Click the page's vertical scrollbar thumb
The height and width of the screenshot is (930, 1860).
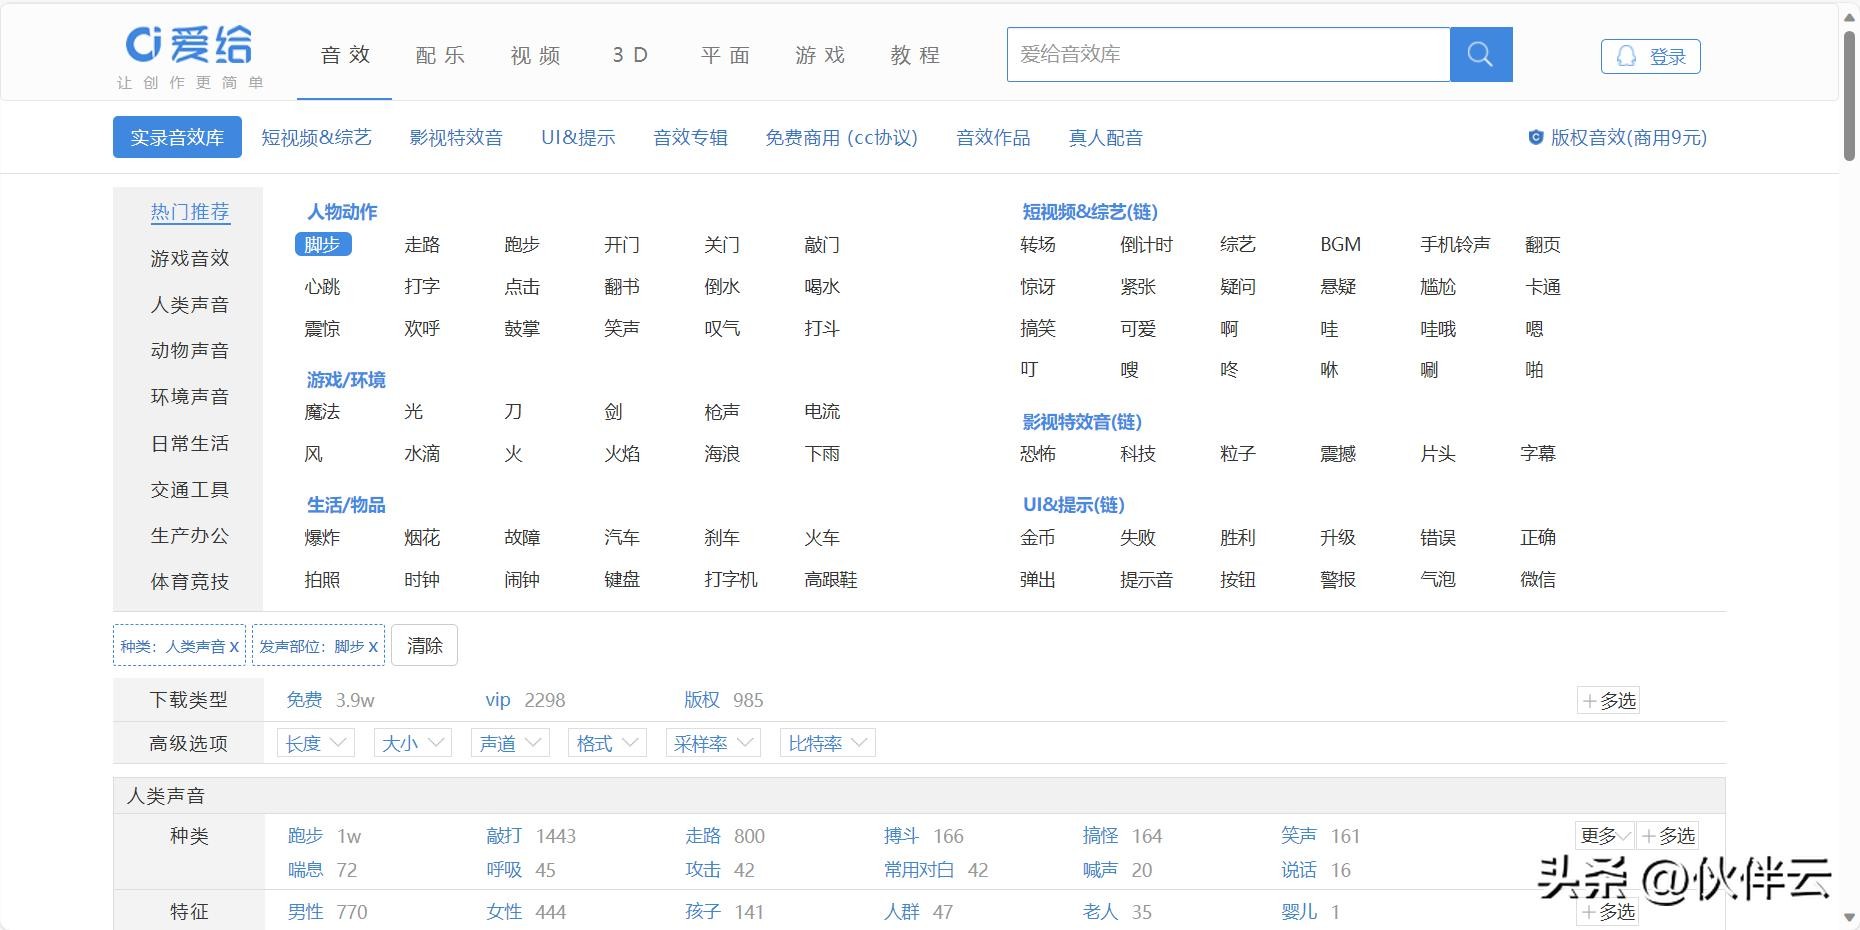(x=1849, y=95)
